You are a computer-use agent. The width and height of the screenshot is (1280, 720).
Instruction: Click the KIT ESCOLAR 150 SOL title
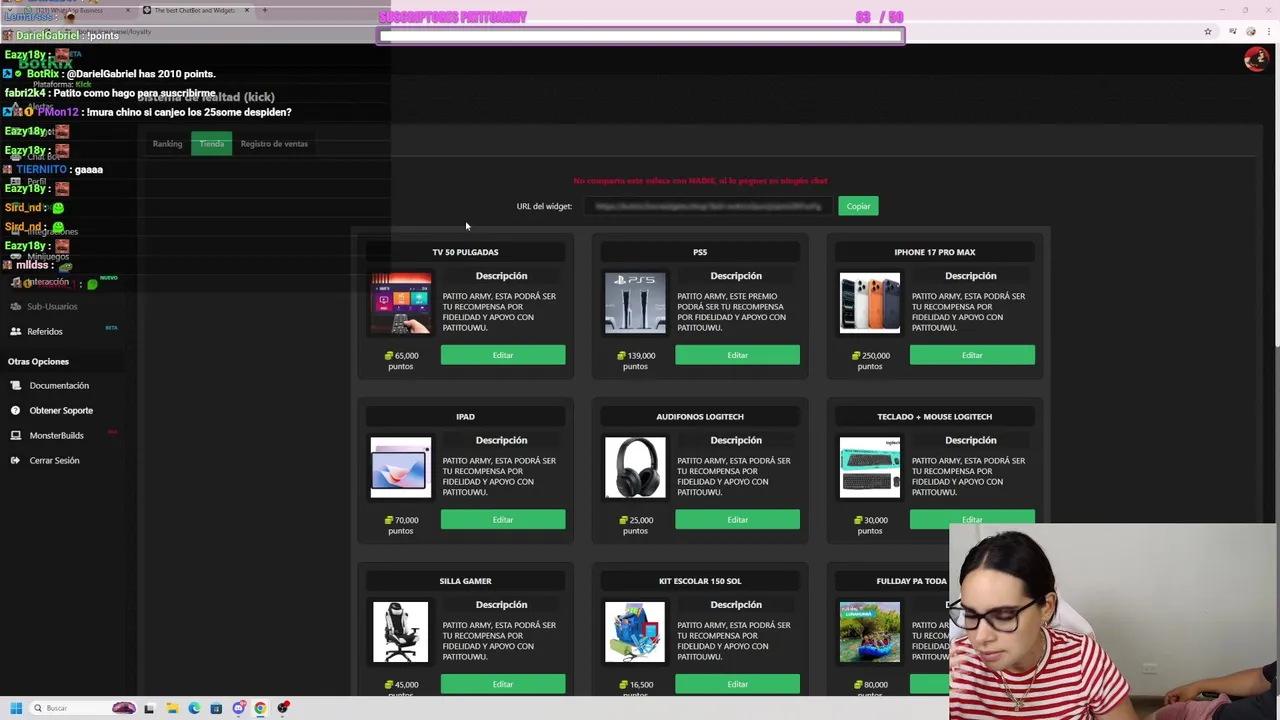pos(700,581)
